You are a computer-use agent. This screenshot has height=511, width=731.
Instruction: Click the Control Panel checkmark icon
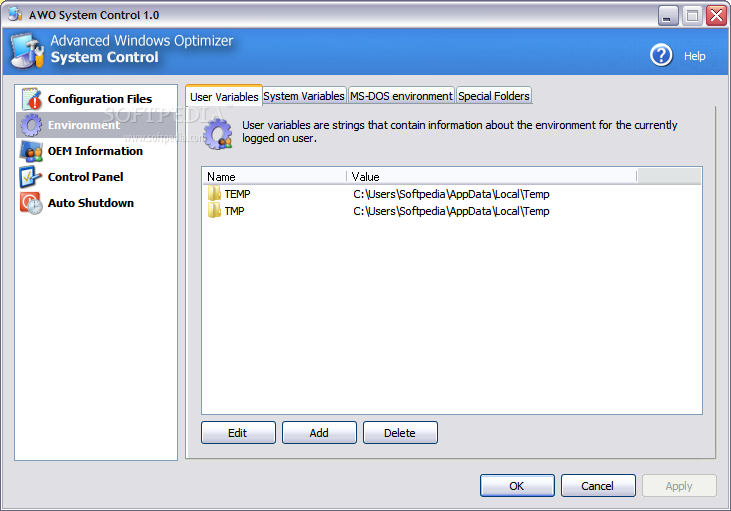pos(30,177)
